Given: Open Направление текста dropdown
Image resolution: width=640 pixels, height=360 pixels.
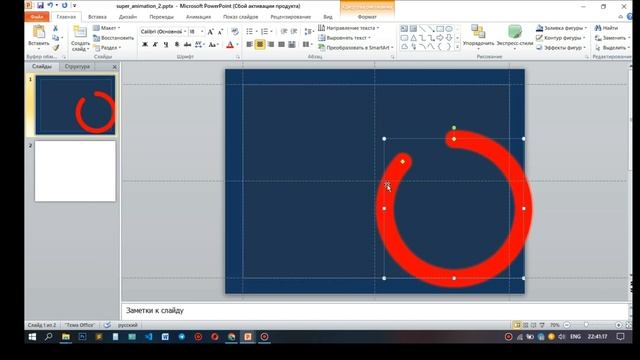Looking at the screenshot, I should pyautogui.click(x=349, y=28).
